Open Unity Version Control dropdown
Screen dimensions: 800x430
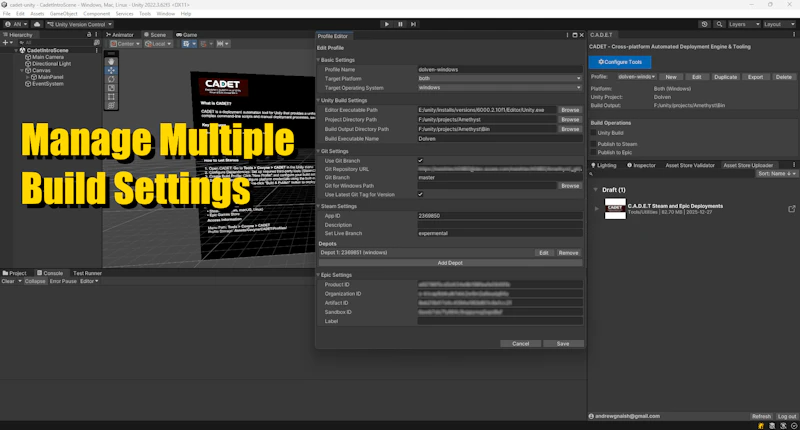pyautogui.click(x=79, y=24)
